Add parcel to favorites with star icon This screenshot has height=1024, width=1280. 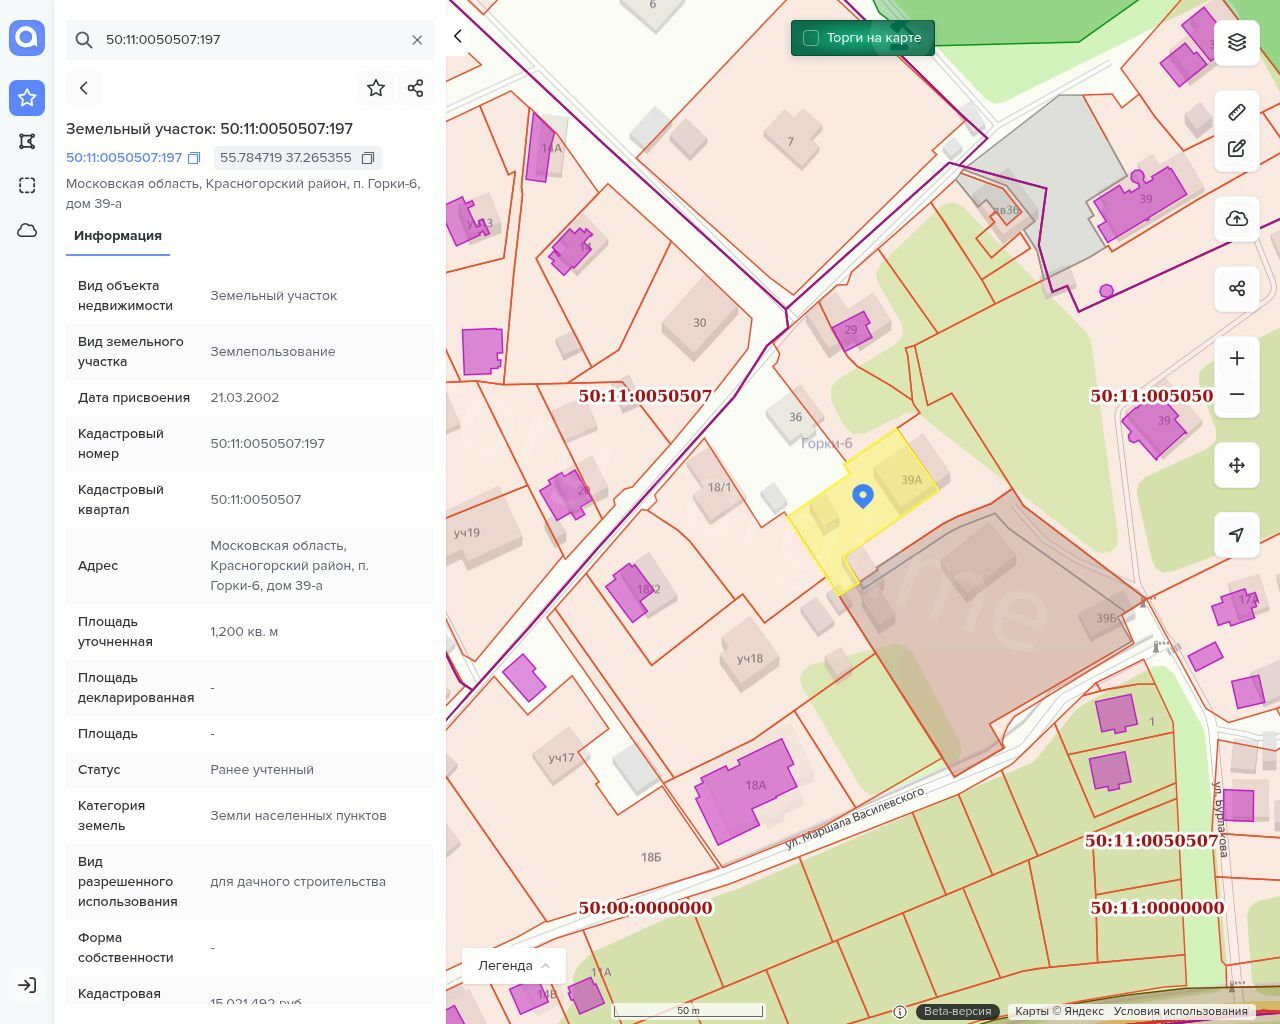point(376,88)
